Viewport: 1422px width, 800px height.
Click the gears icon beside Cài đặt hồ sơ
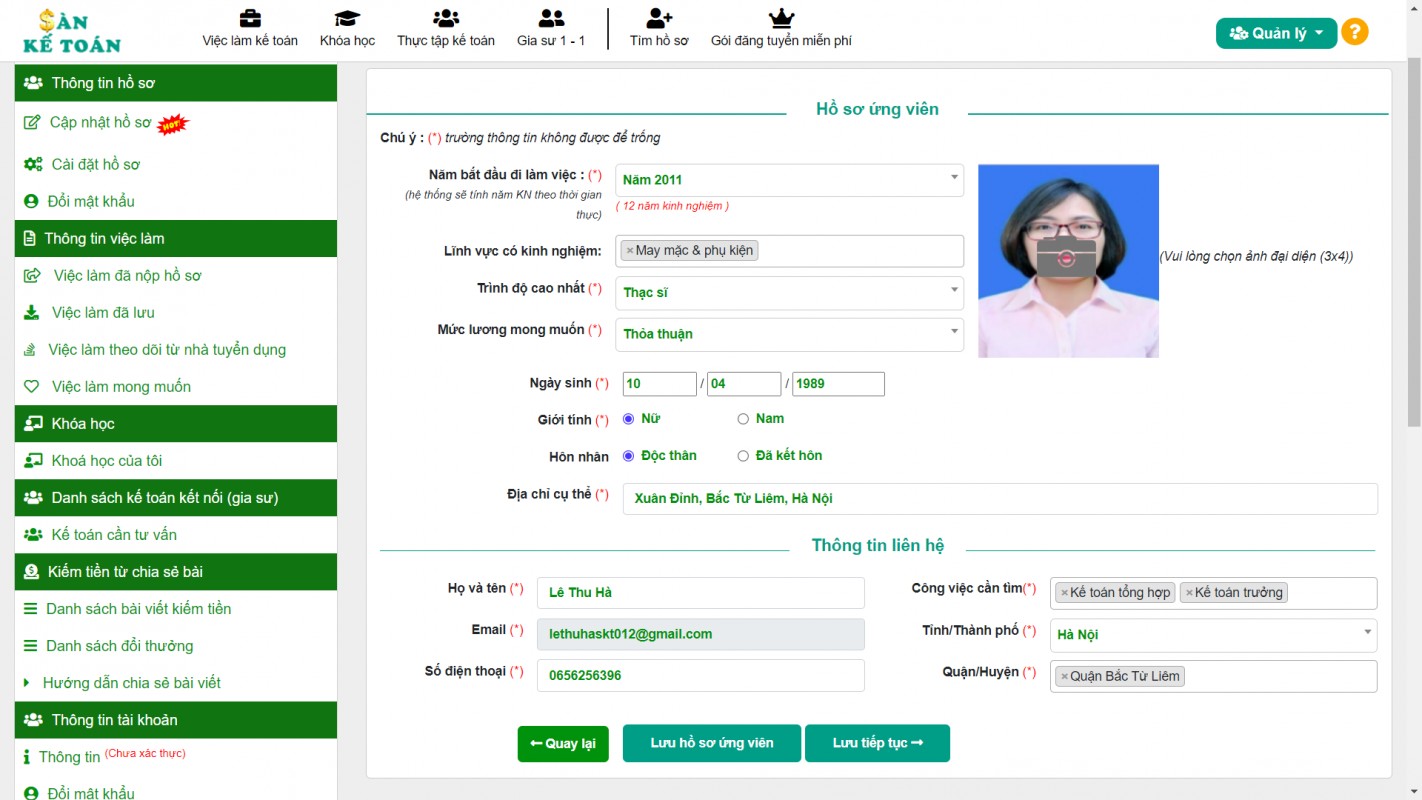pyautogui.click(x=33, y=164)
